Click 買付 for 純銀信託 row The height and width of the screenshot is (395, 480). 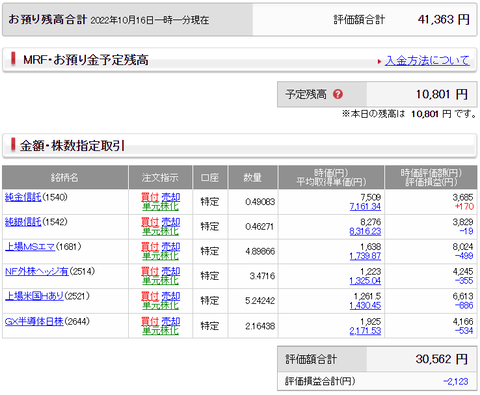click(x=150, y=222)
